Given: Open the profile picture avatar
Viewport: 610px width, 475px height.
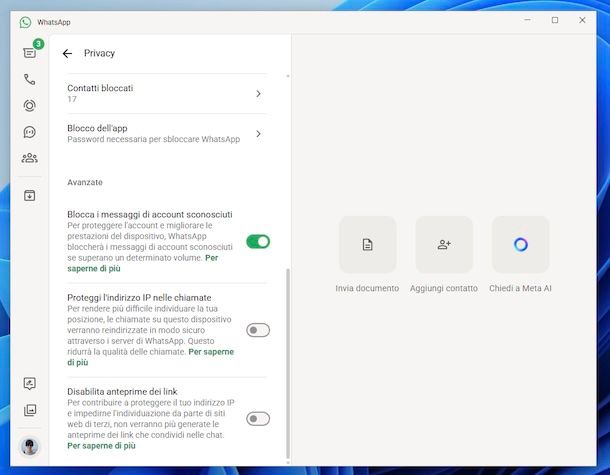Looking at the screenshot, I should coord(30,446).
